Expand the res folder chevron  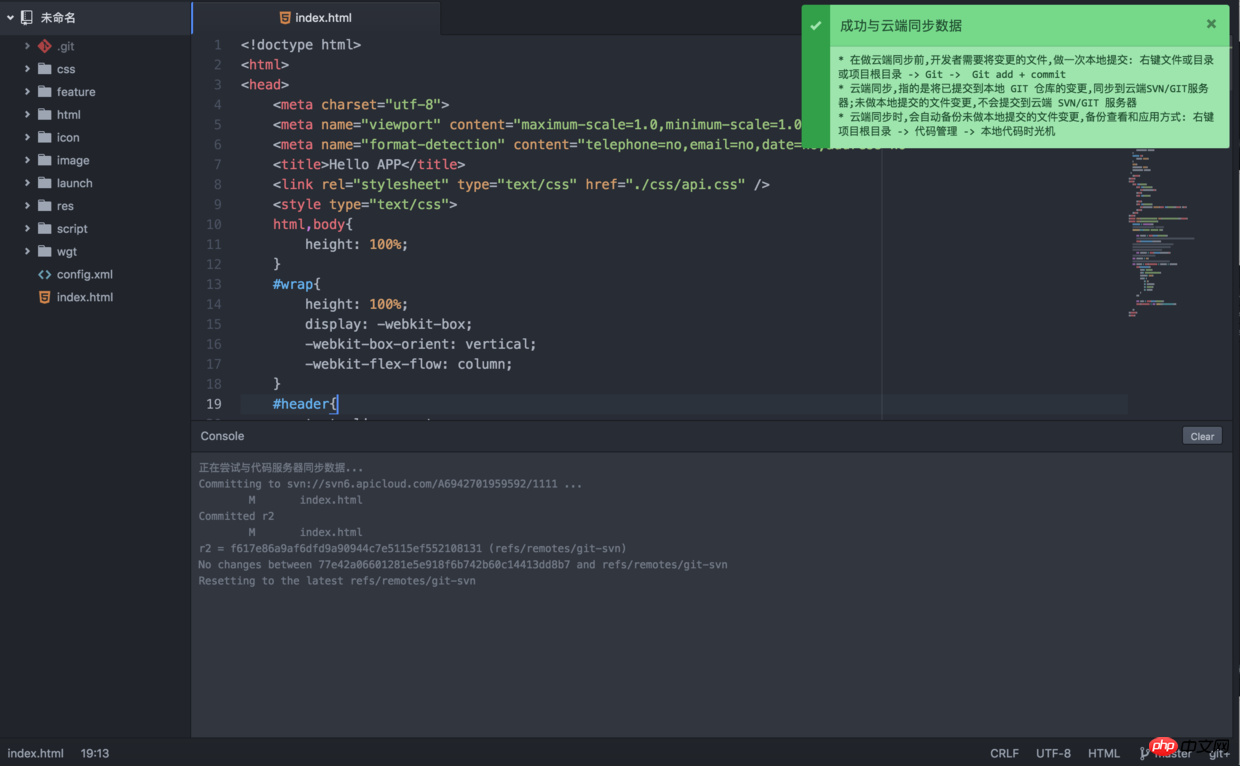[x=27, y=206]
